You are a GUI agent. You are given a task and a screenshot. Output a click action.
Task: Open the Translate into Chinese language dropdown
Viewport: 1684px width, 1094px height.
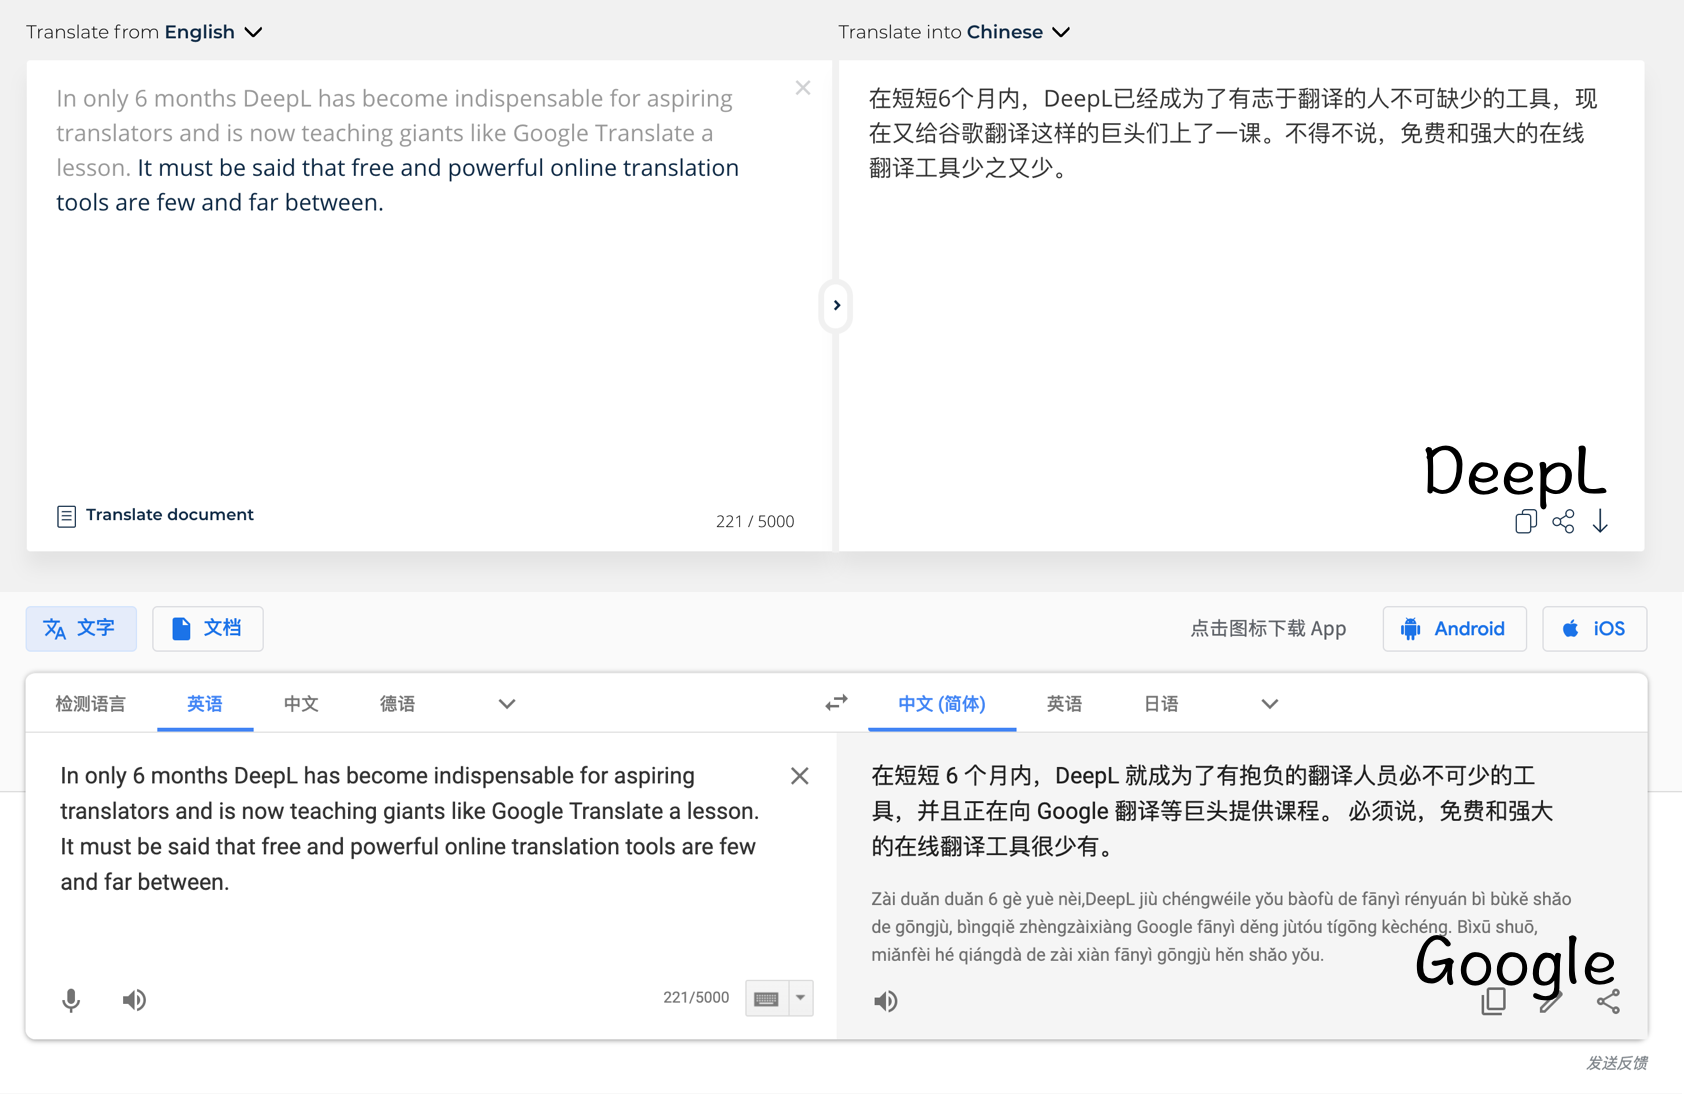[1062, 31]
